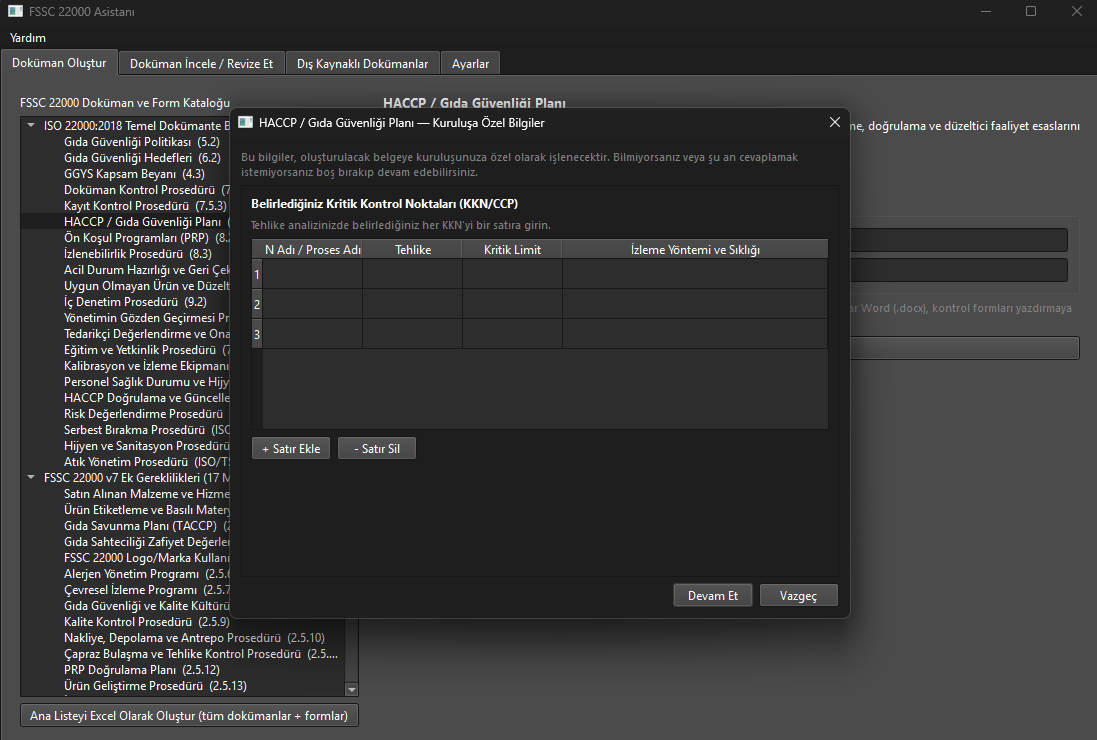Select Gıda Savunma Planı (TACCP)
Image resolution: width=1097 pixels, height=740 pixels.
tap(147, 526)
